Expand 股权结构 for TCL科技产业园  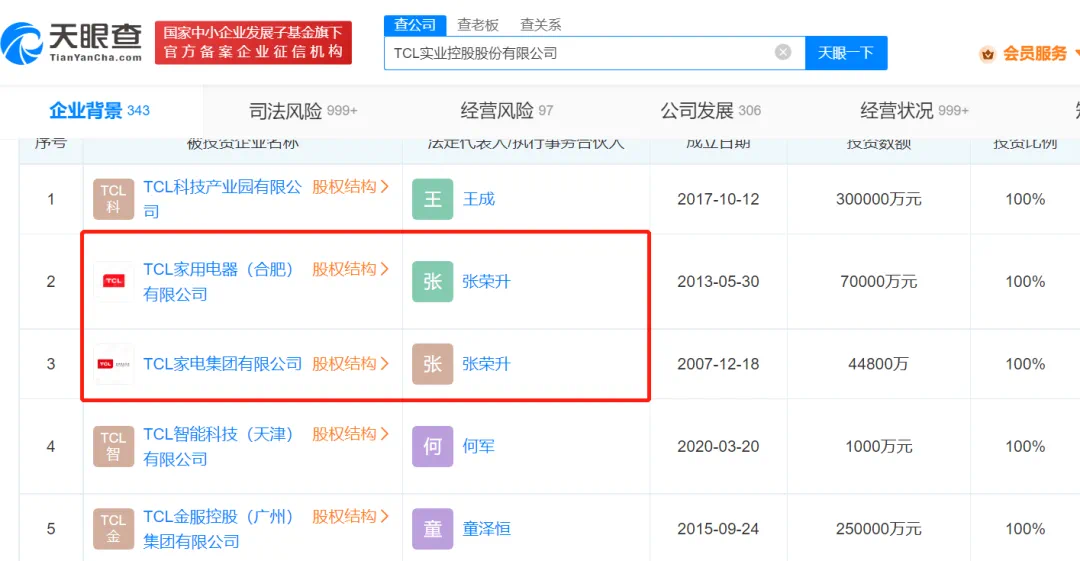(351, 187)
